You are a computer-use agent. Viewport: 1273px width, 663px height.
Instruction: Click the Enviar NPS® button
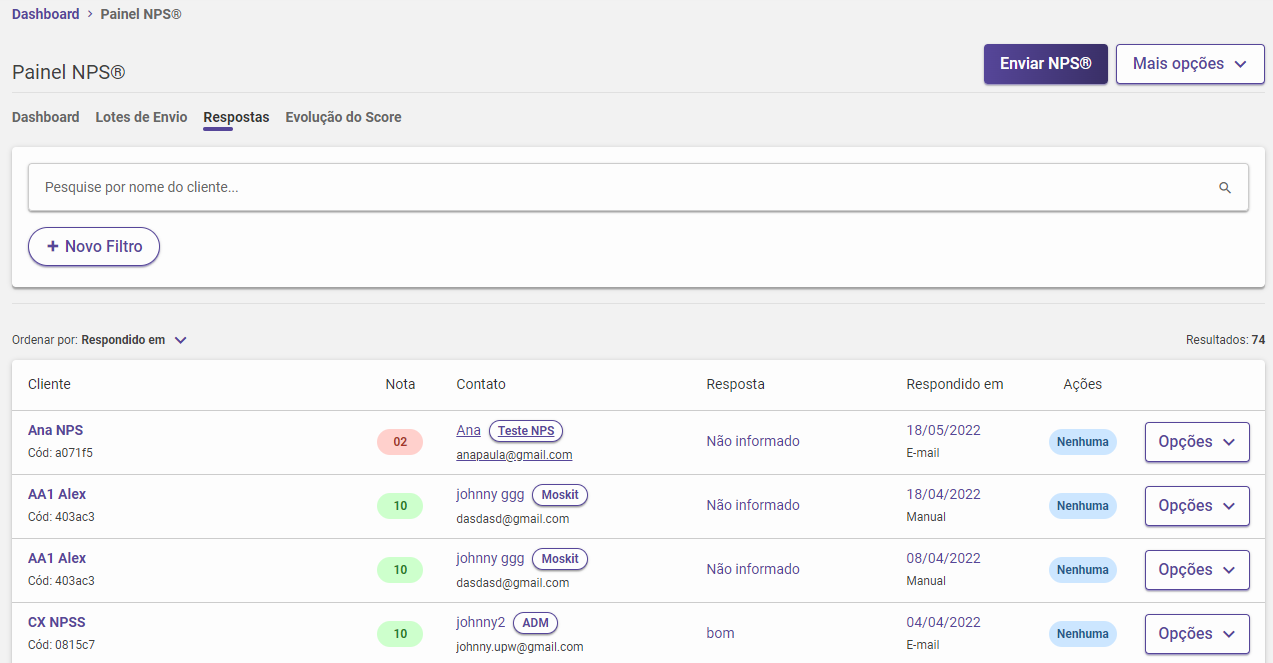pos(1046,64)
